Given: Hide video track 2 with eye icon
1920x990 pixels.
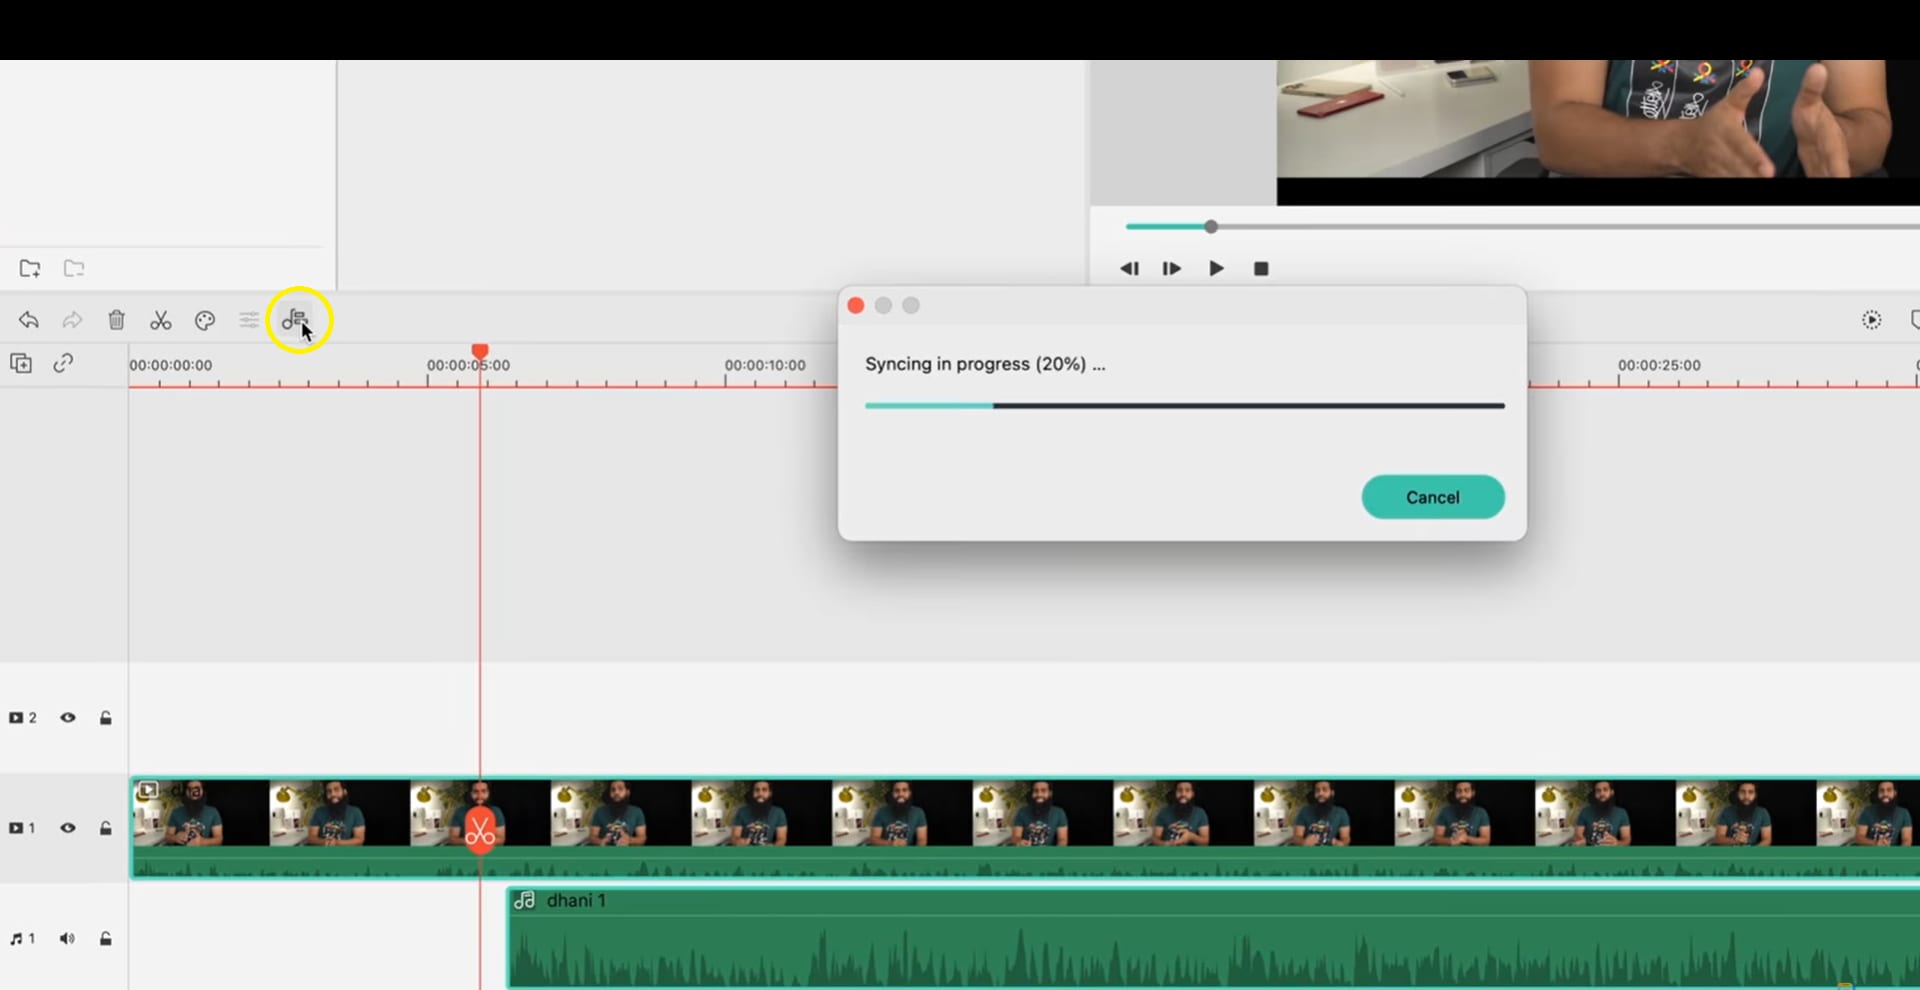Looking at the screenshot, I should pos(68,718).
